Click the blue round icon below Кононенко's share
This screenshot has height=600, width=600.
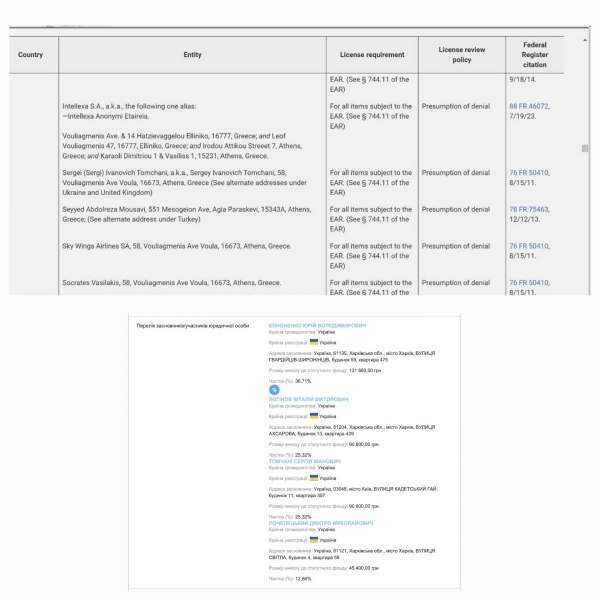(274, 390)
